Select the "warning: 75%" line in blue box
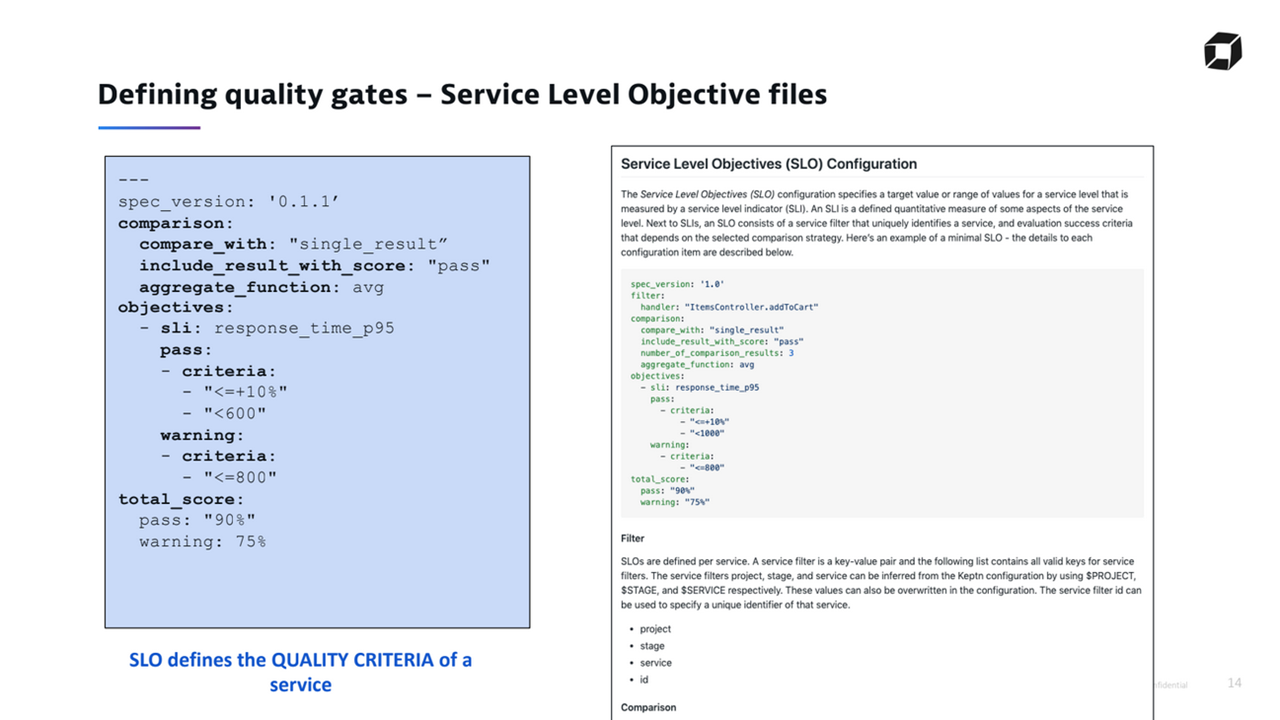This screenshot has height=720, width=1280. click(x=202, y=541)
